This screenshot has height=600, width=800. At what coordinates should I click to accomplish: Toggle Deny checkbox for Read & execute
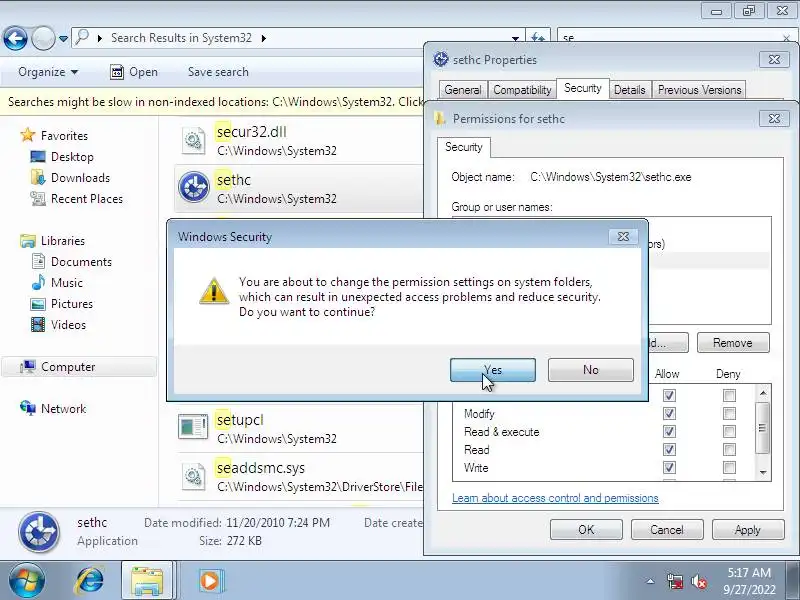tap(729, 432)
